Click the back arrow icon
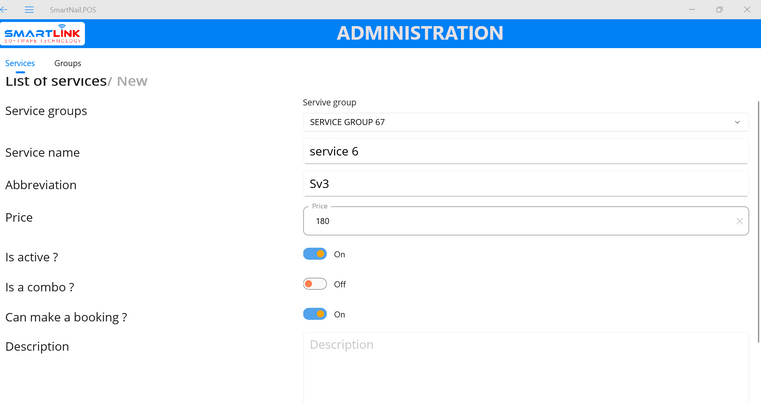761x404 pixels. 5,9
